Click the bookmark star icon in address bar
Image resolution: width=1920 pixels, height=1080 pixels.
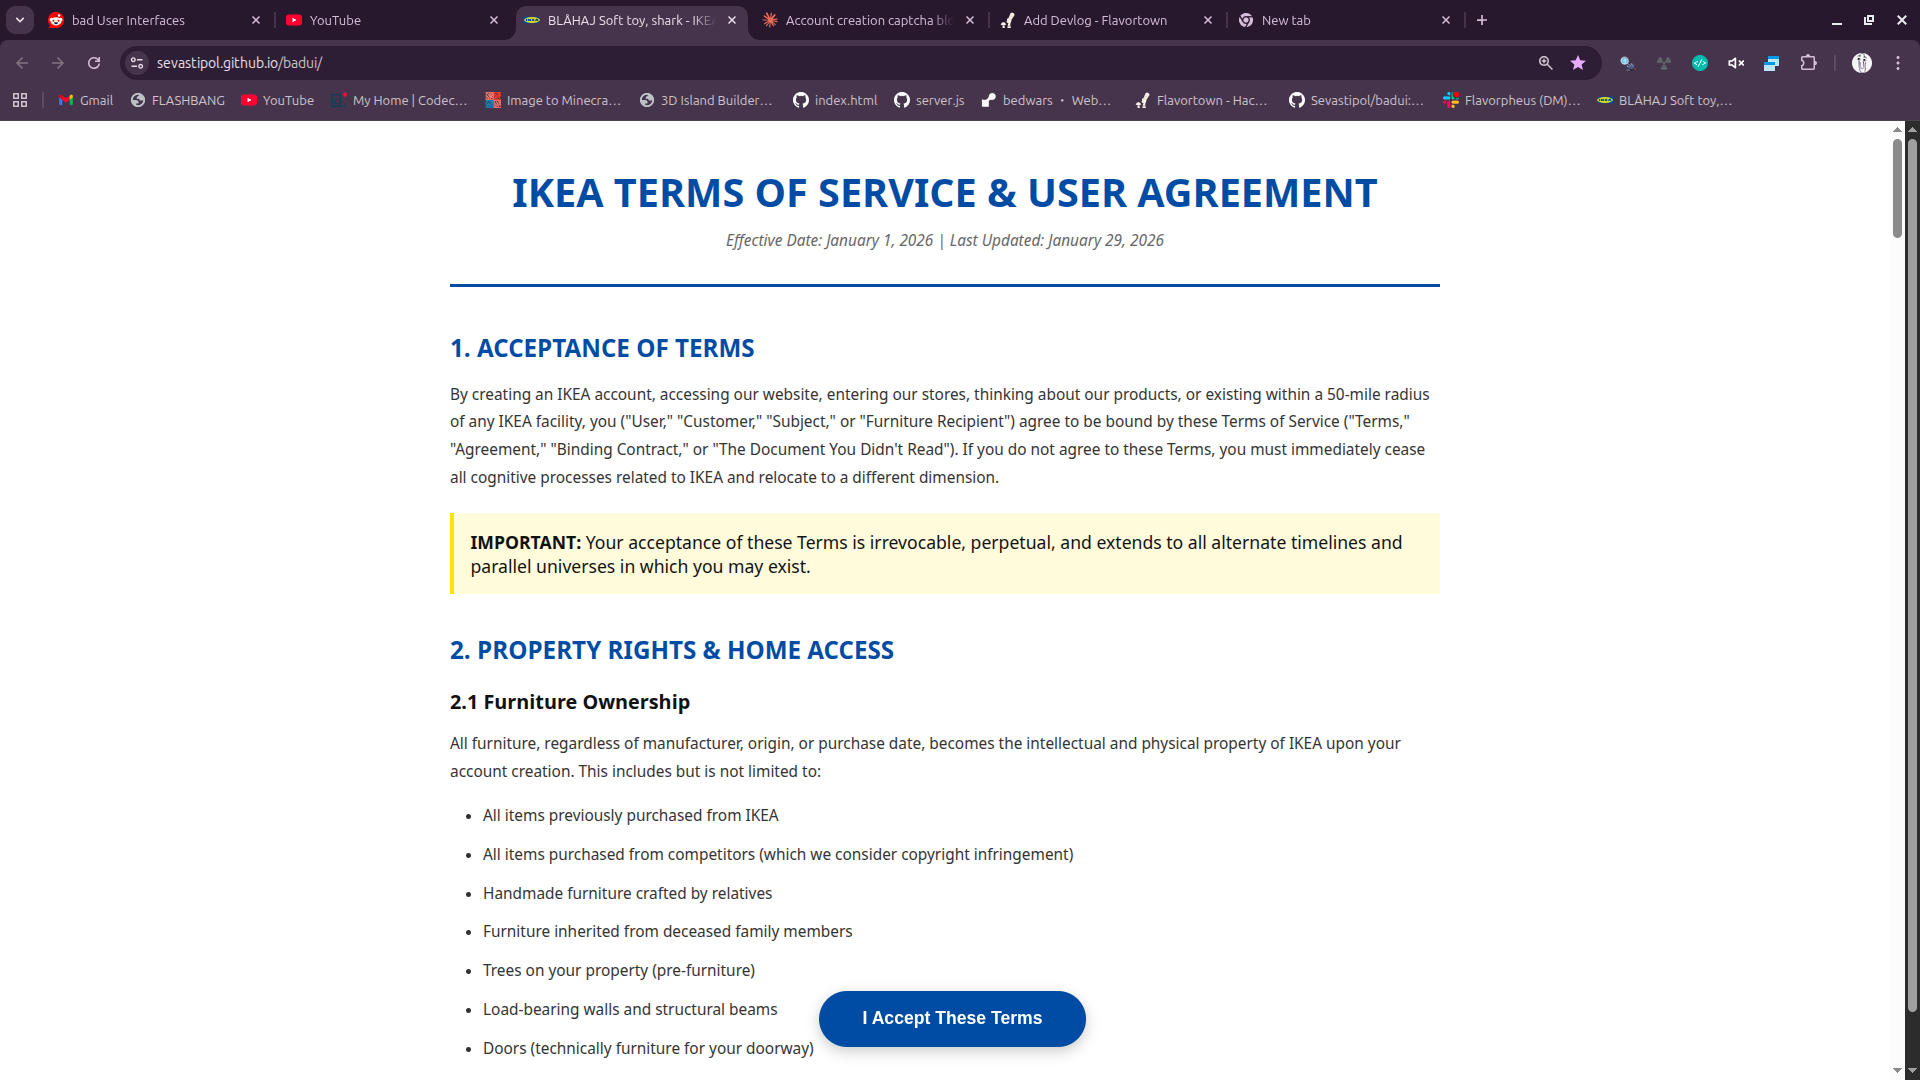tap(1578, 63)
